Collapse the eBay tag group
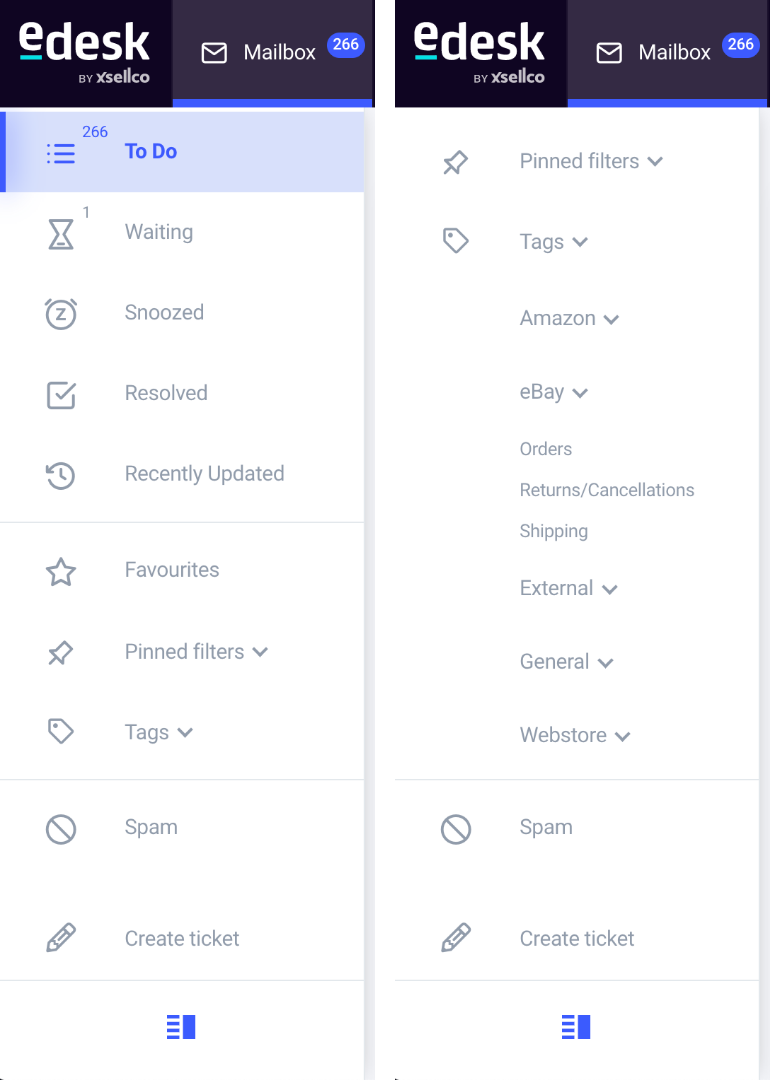 [x=554, y=392]
